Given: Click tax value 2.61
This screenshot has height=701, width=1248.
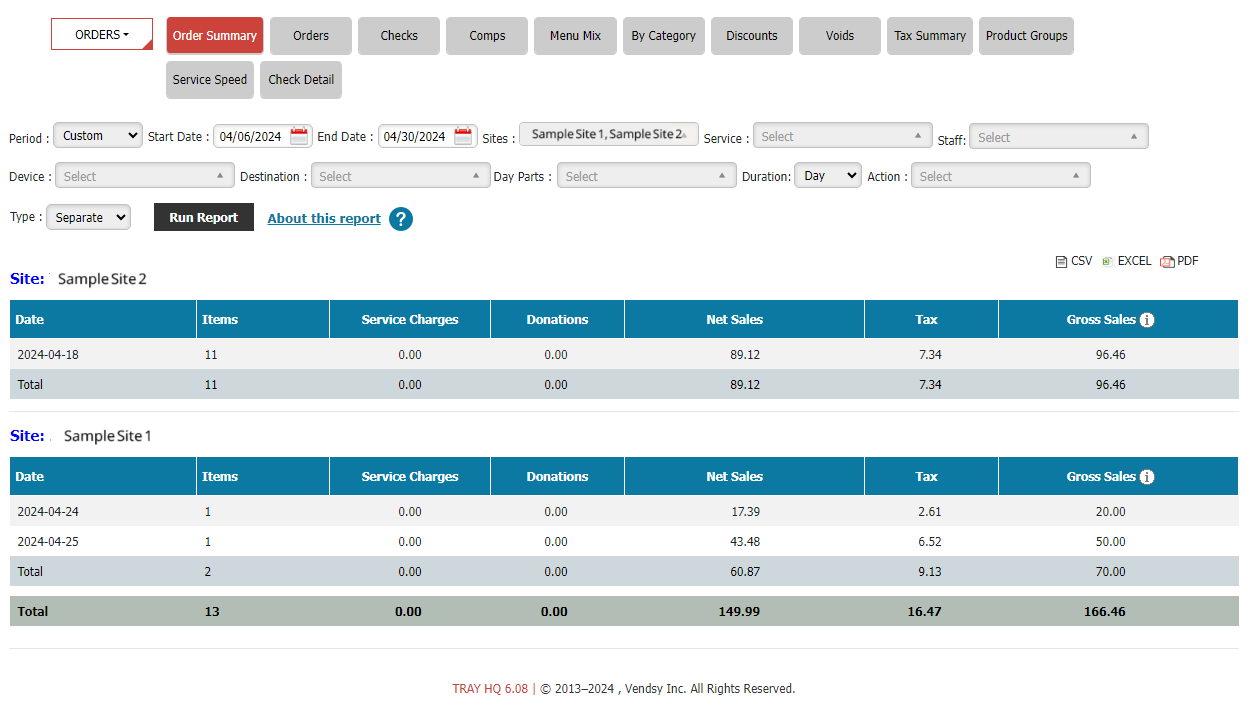Looking at the screenshot, I should pyautogui.click(x=930, y=512).
